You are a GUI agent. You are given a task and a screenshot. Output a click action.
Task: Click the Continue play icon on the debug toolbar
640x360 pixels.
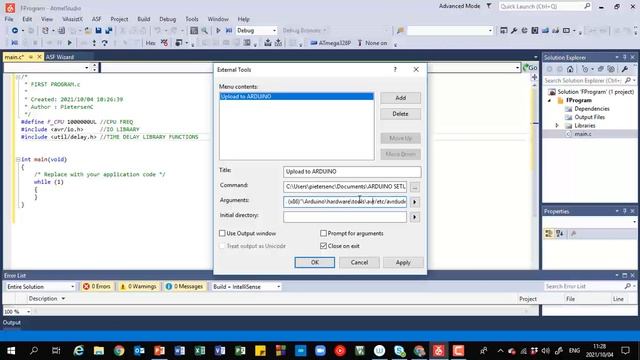coord(70,43)
